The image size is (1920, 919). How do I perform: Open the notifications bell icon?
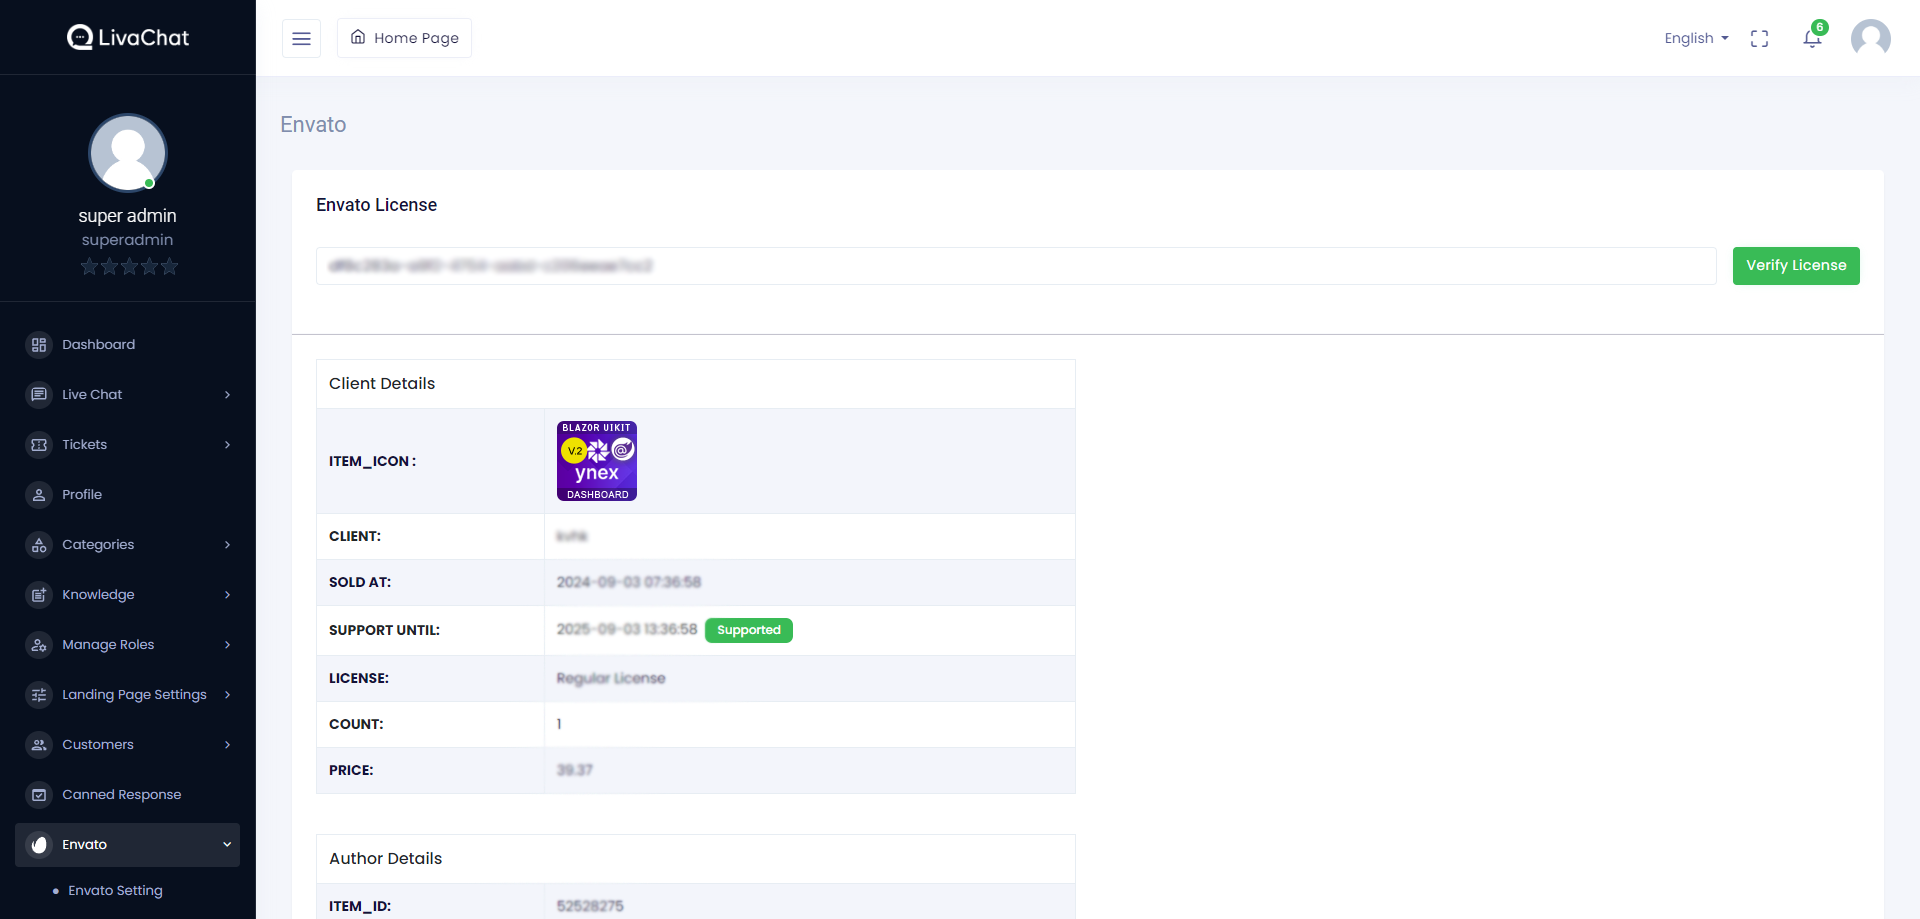coord(1812,38)
